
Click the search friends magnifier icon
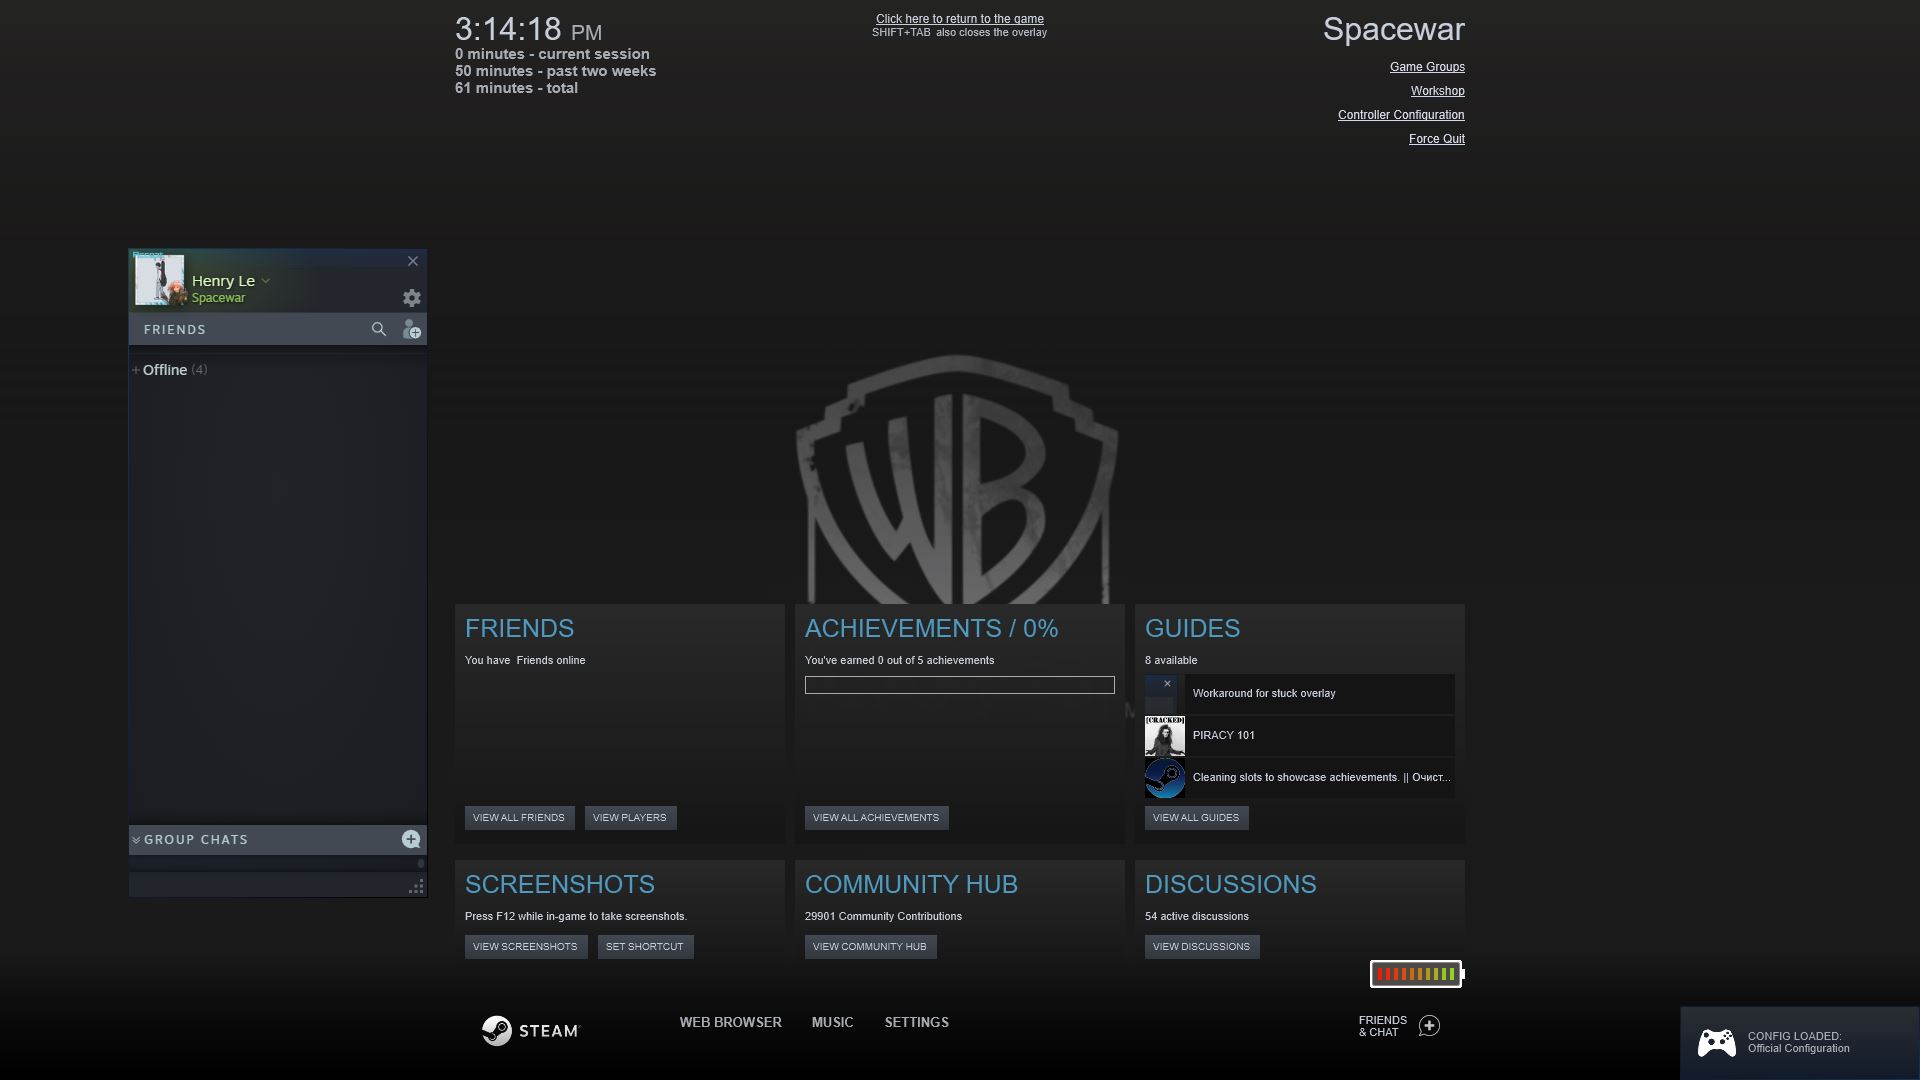coord(378,329)
